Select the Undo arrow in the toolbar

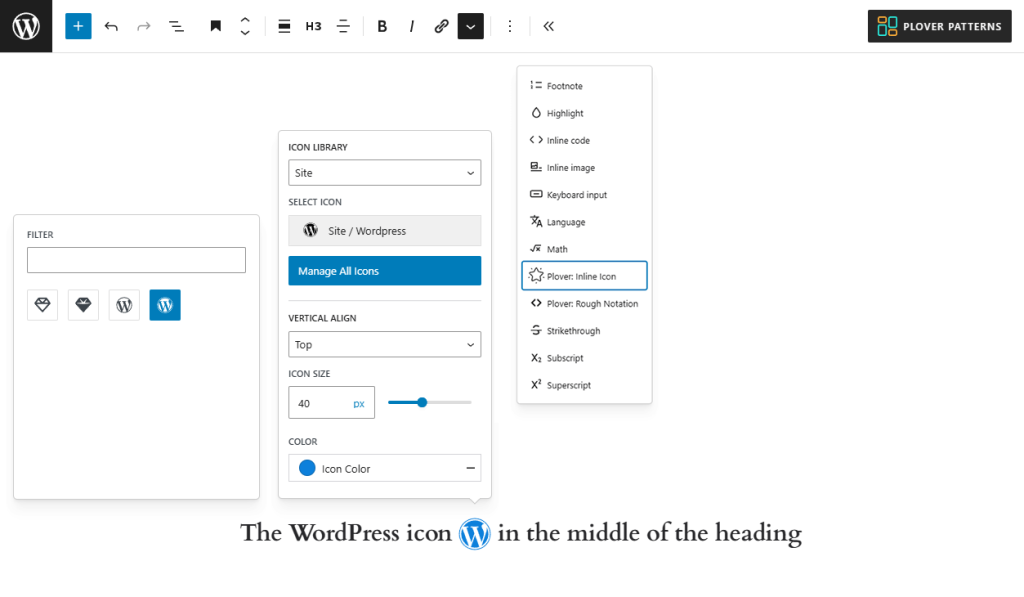click(x=111, y=26)
